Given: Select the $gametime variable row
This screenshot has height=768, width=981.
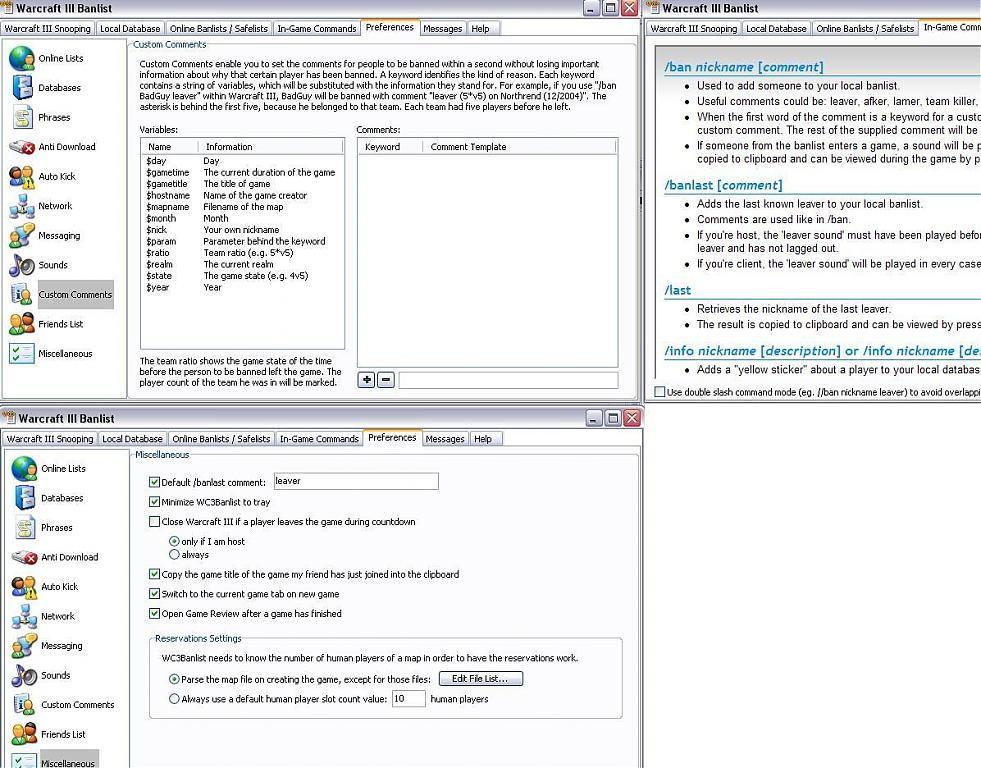Looking at the screenshot, I should tap(242, 173).
